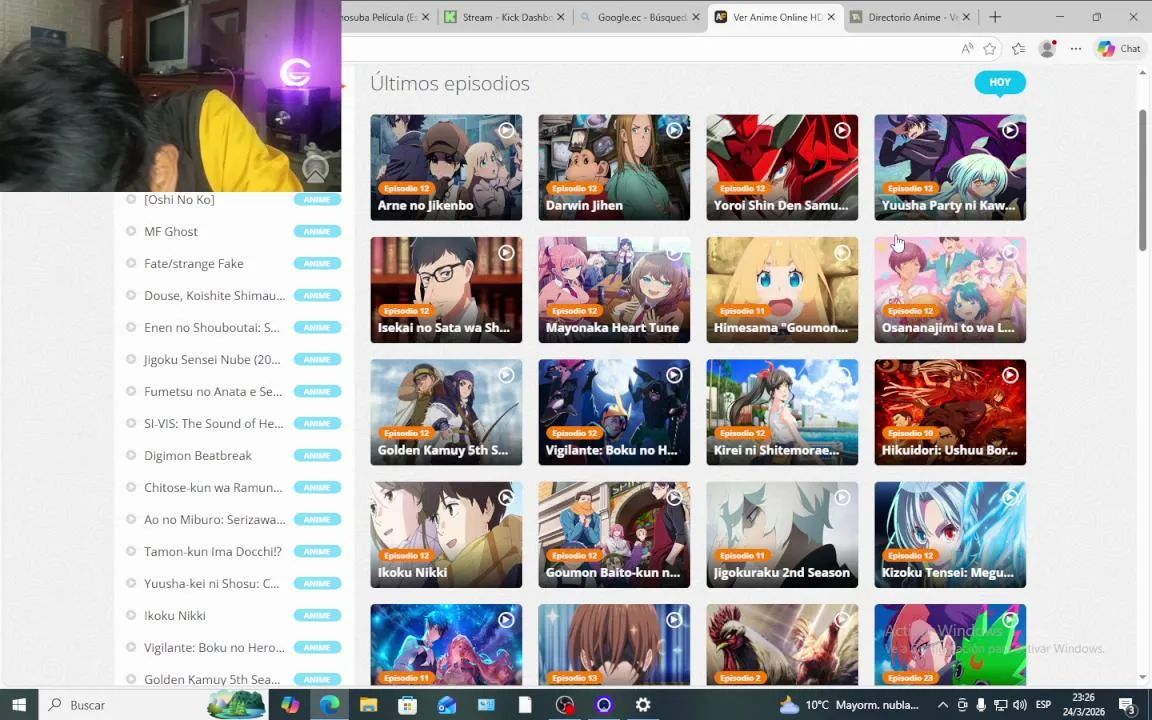1152x720 pixels.
Task: Click the play icon on Goumon Baito-kun card
Action: [674, 497]
